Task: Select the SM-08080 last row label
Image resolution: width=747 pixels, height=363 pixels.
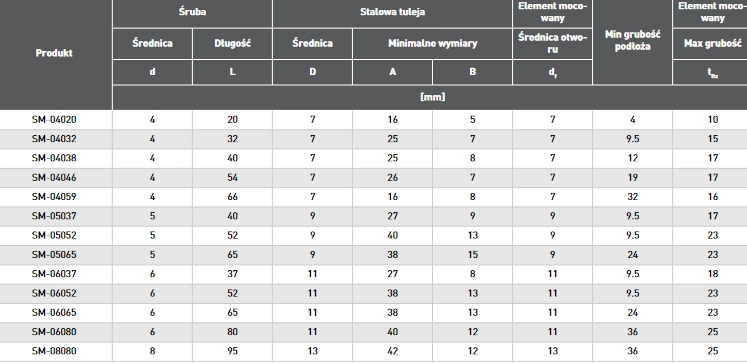Action: click(x=54, y=351)
